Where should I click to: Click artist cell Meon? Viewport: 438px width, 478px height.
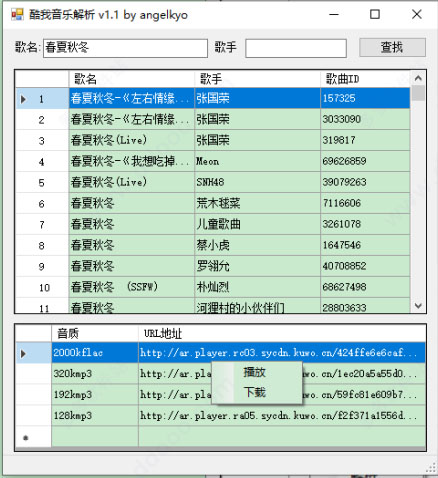[257, 161]
